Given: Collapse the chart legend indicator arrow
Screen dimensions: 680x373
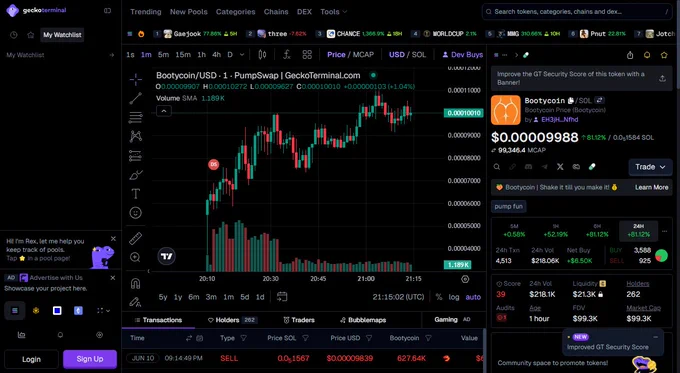Looking at the screenshot, I should pos(164,111).
